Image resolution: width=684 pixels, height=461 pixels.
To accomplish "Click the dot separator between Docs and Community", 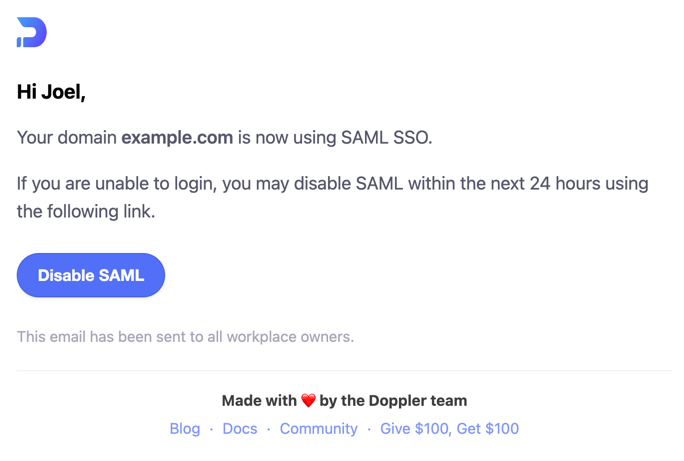I will (269, 429).
